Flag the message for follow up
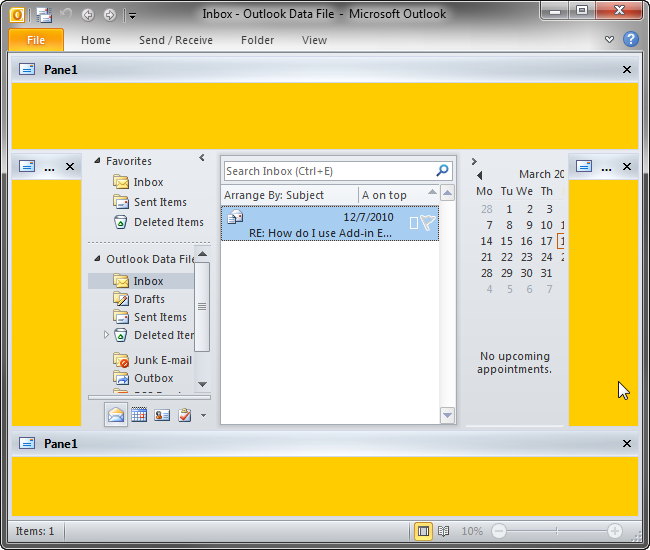Screen dimensions: 650x550 [x=428, y=223]
